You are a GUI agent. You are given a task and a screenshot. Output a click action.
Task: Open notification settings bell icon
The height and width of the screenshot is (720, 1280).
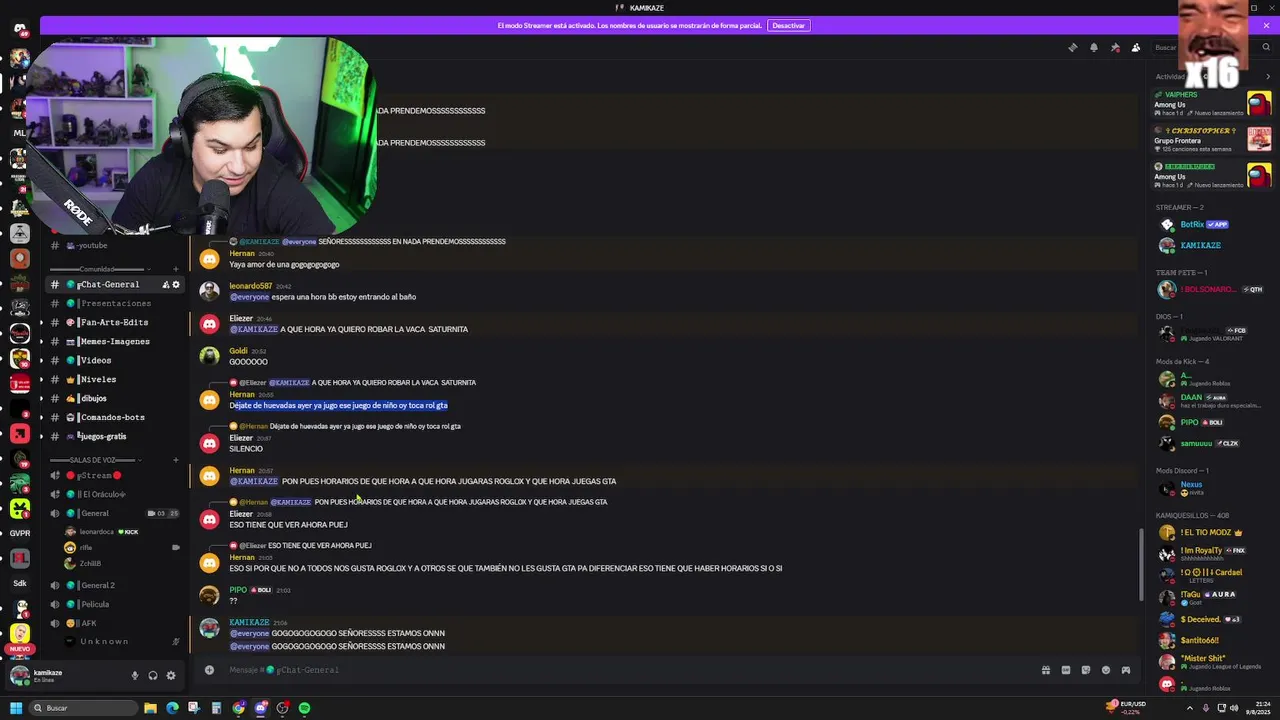(1094, 47)
